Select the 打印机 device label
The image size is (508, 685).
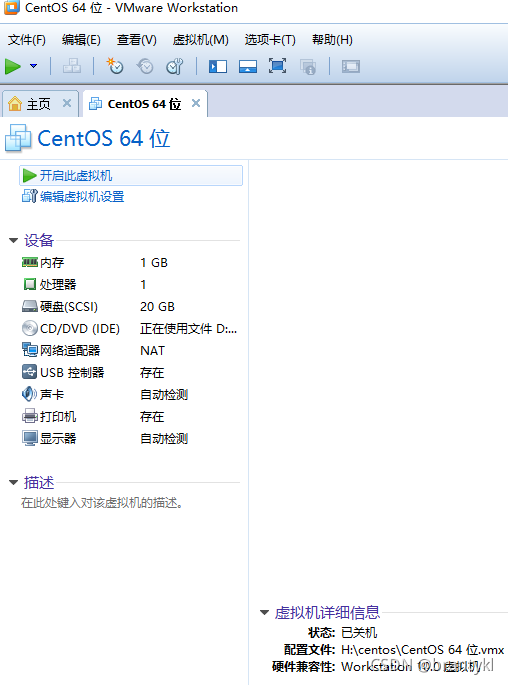point(58,416)
